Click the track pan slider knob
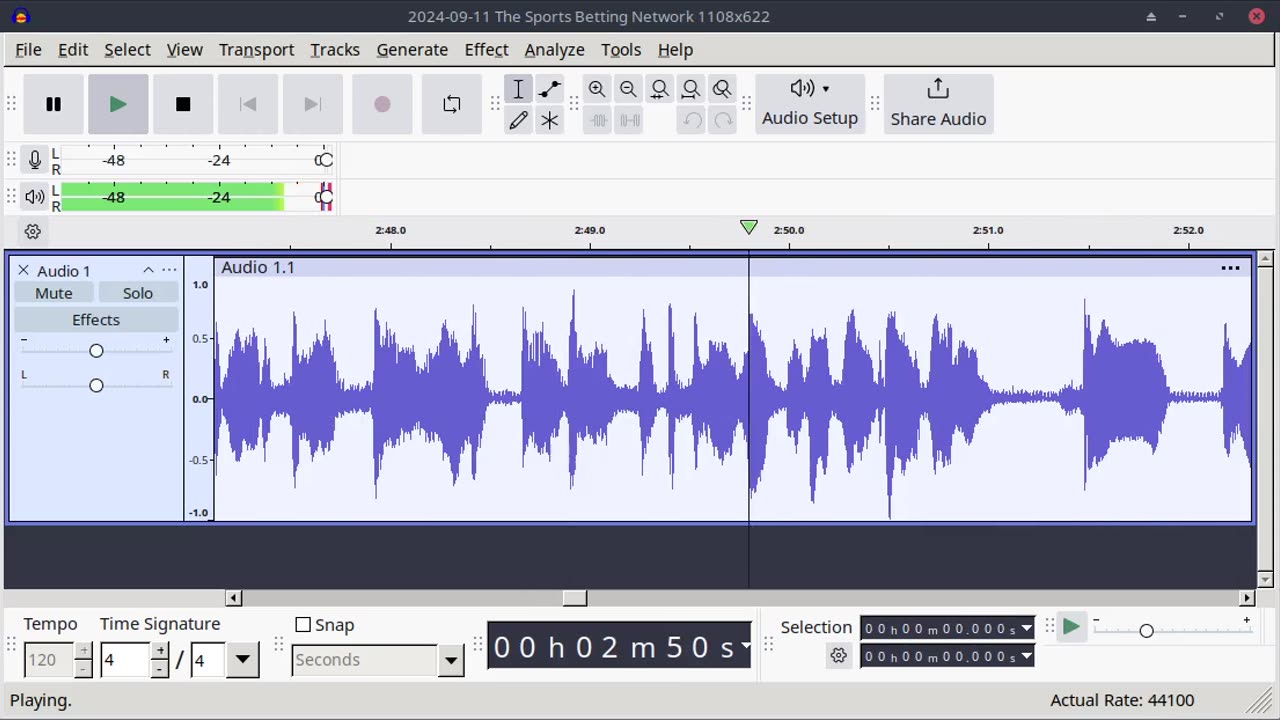The height and width of the screenshot is (720, 1280). click(x=96, y=385)
